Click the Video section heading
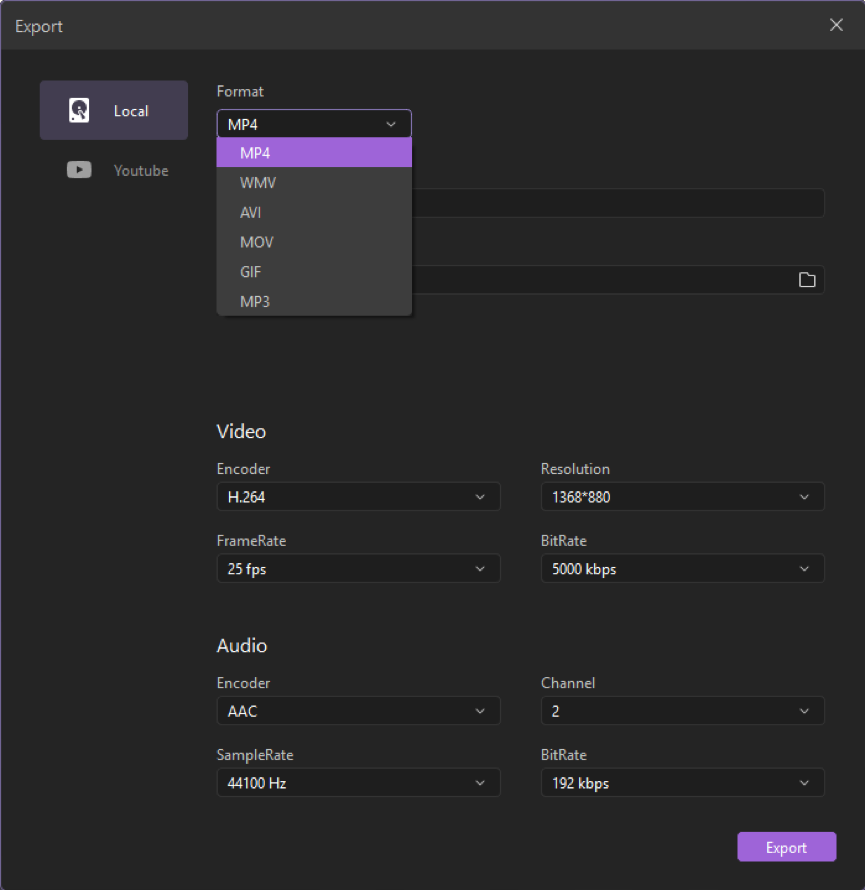Image resolution: width=865 pixels, height=890 pixels. coord(241,431)
